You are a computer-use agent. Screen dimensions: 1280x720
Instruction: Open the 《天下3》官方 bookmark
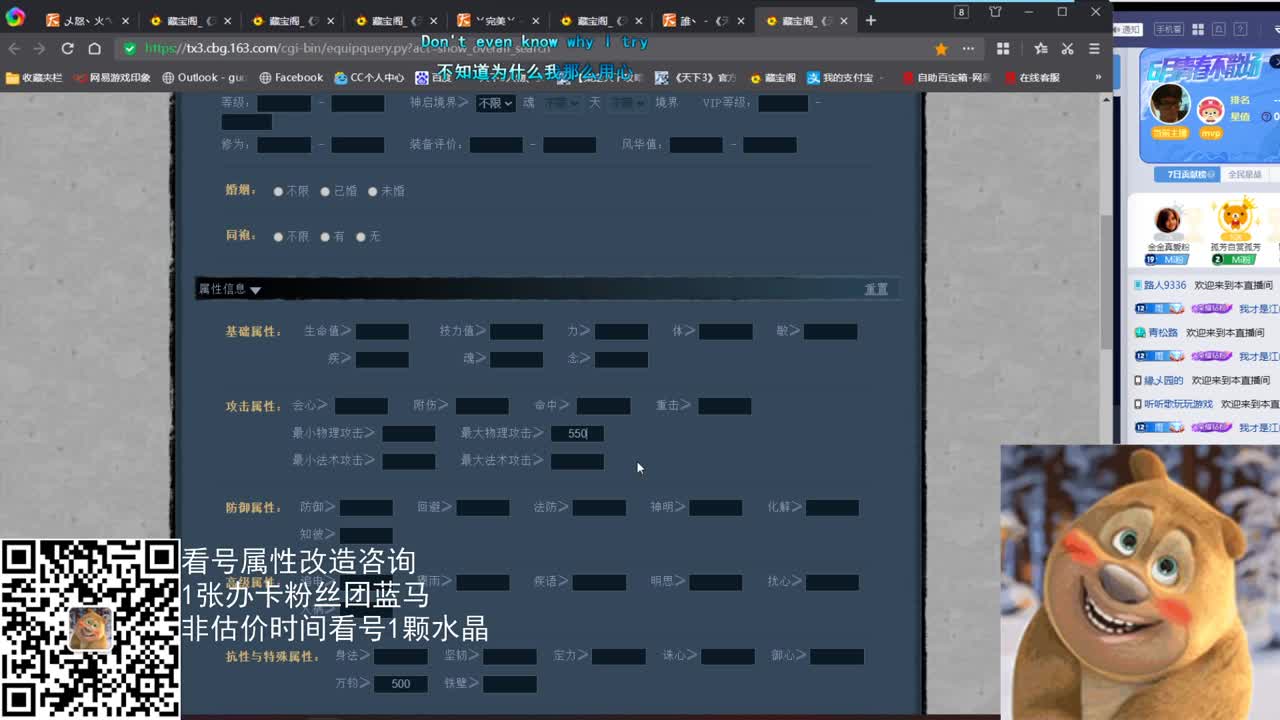(695, 77)
